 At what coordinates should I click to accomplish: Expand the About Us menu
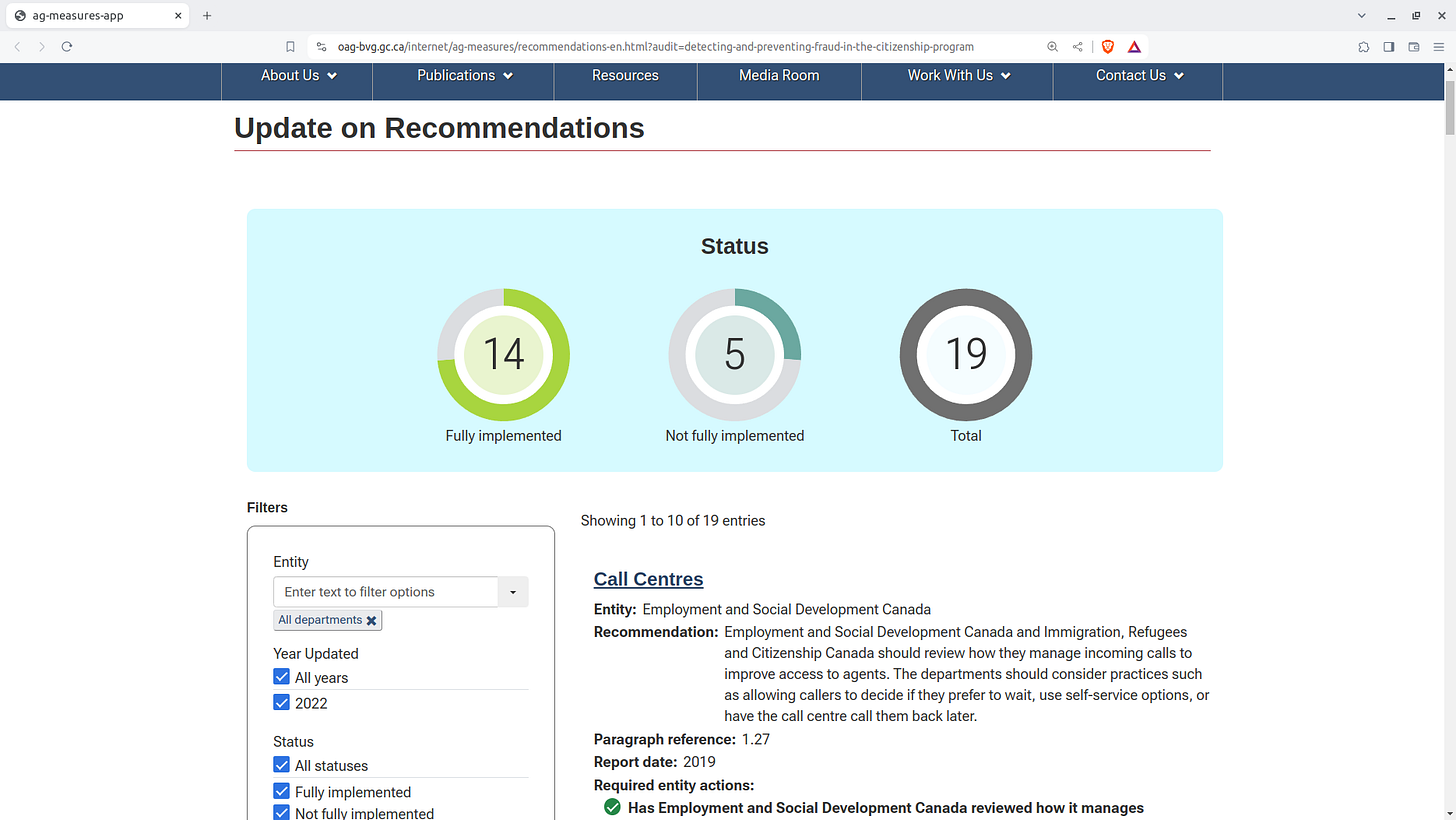[298, 76]
